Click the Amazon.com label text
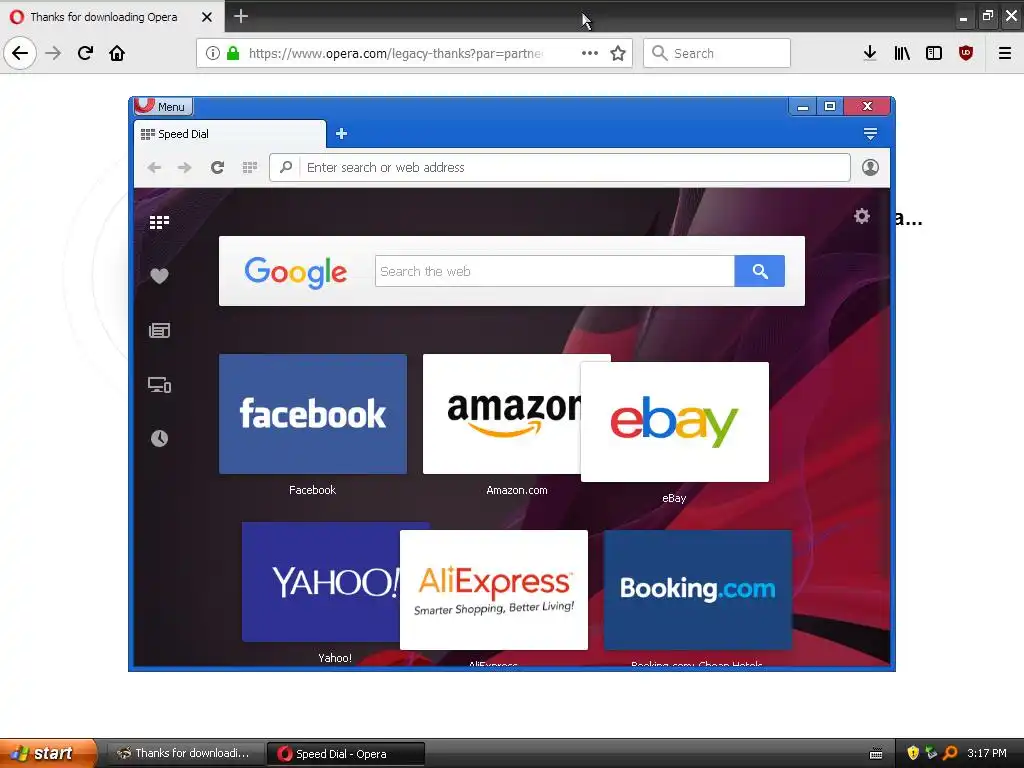 (517, 490)
